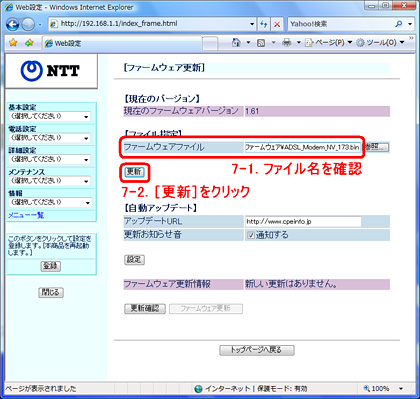Open the ツール(O) menu
Image resolution: width=420 pixels, height=399 pixels.
tap(380, 43)
